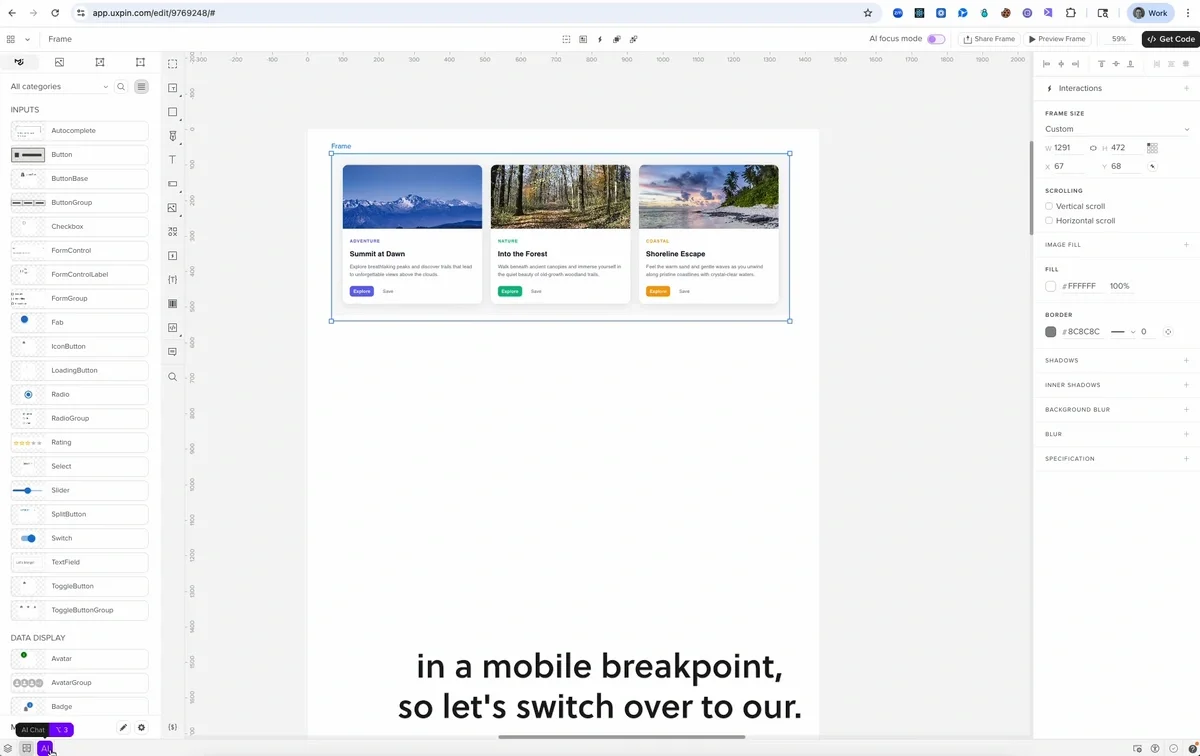
Task: Click the border color swatch #8C8C8C
Action: click(x=1050, y=332)
